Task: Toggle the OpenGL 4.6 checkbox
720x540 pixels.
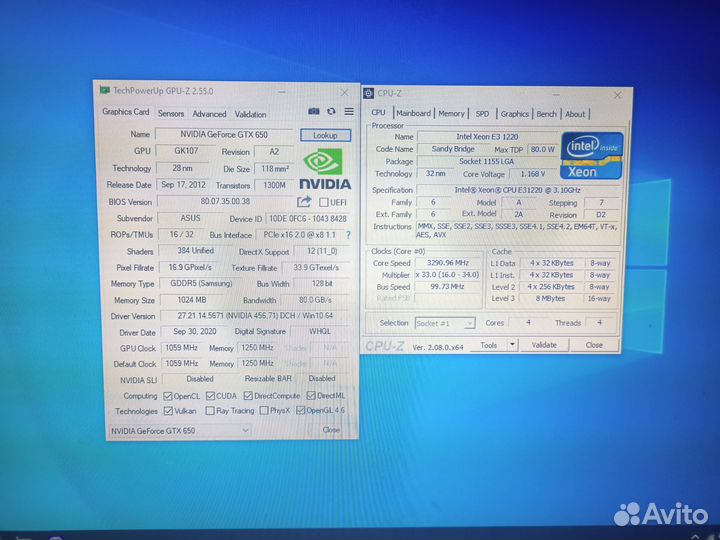Action: [x=300, y=410]
